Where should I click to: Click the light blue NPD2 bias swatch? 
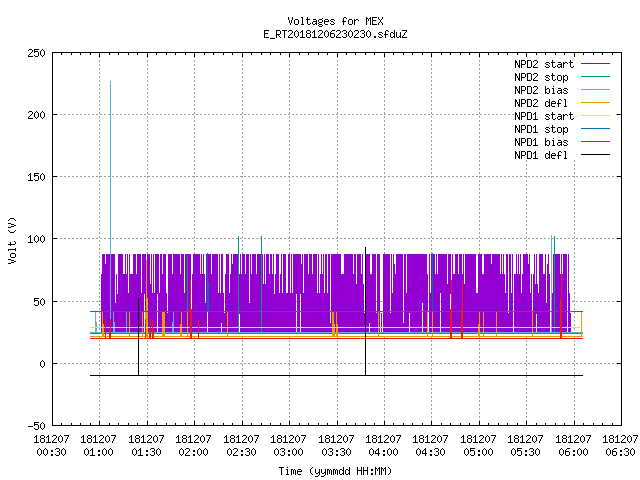596,89
